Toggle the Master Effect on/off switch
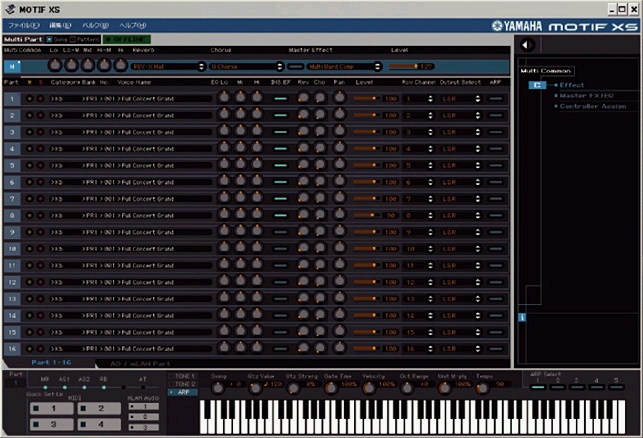This screenshot has width=643, height=438. (x=295, y=66)
